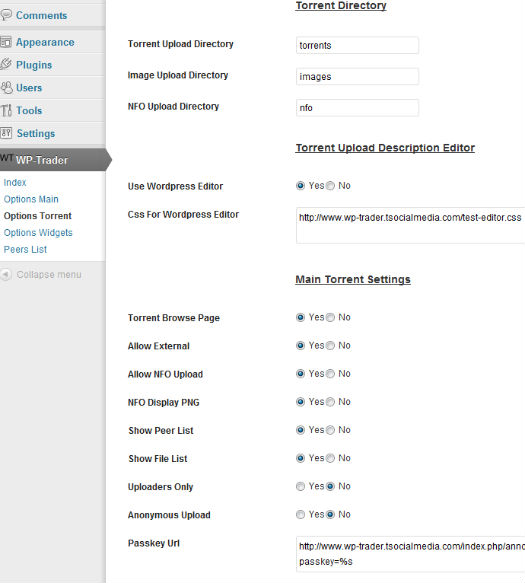
Task: Click the Css For Wordpress Editor textbox
Action: coord(410,226)
